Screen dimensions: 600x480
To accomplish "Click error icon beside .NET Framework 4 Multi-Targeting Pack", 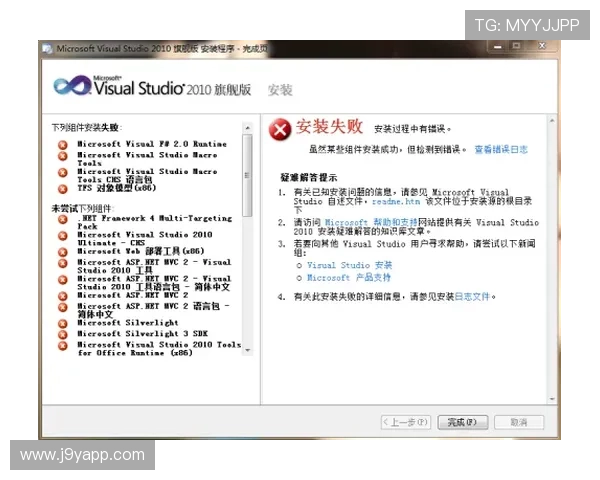I will click(x=64, y=219).
